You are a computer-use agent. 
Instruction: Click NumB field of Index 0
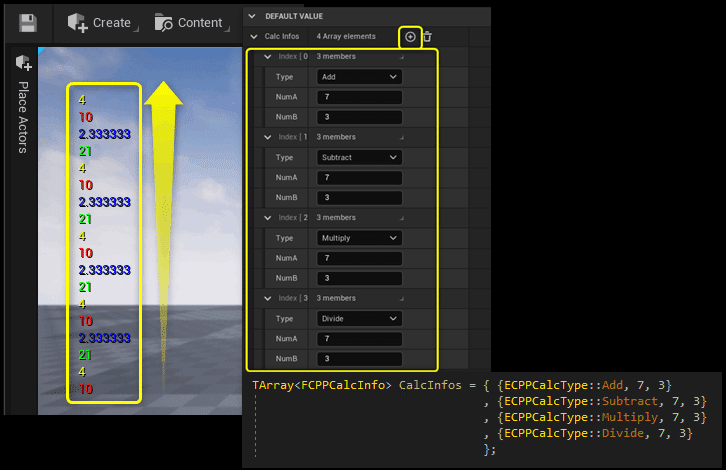click(359, 117)
